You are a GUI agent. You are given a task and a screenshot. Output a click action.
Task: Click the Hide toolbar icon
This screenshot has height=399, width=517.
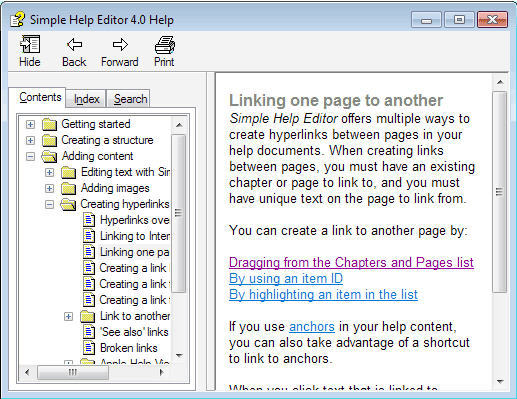pos(30,44)
